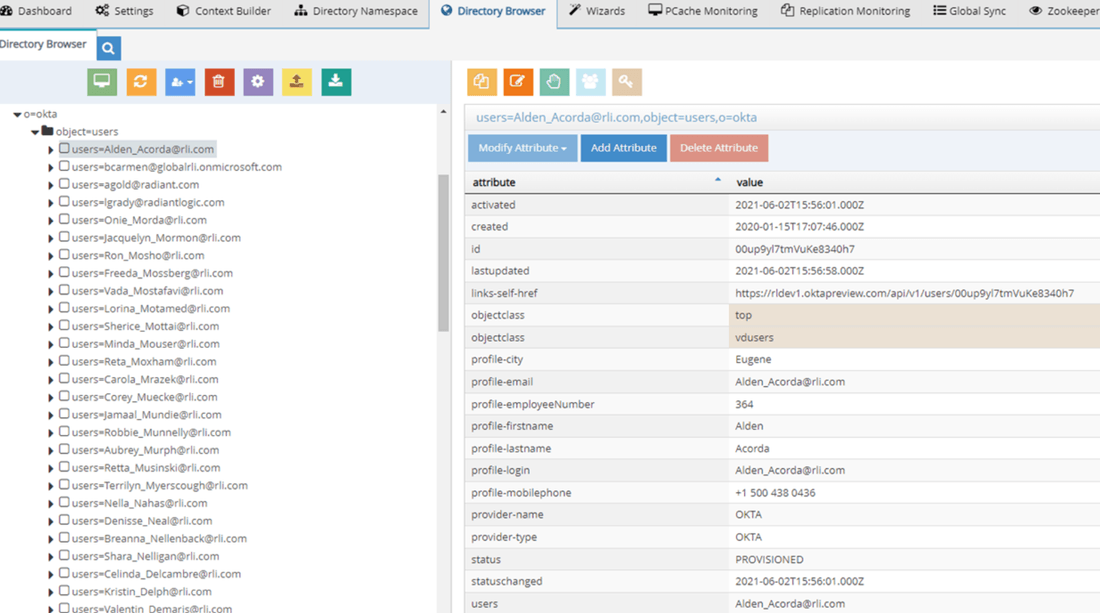
Task: Sort by the attribute column header
Action: [x=596, y=182]
